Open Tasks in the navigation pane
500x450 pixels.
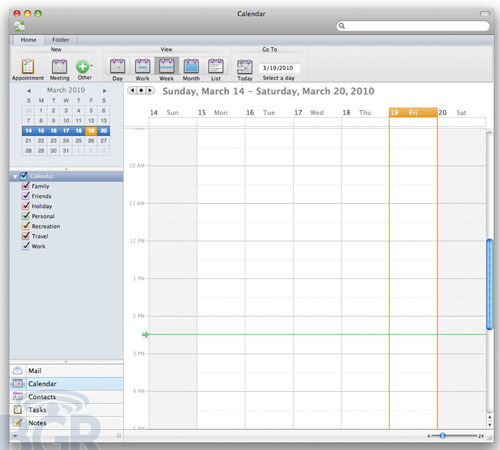click(x=67, y=410)
